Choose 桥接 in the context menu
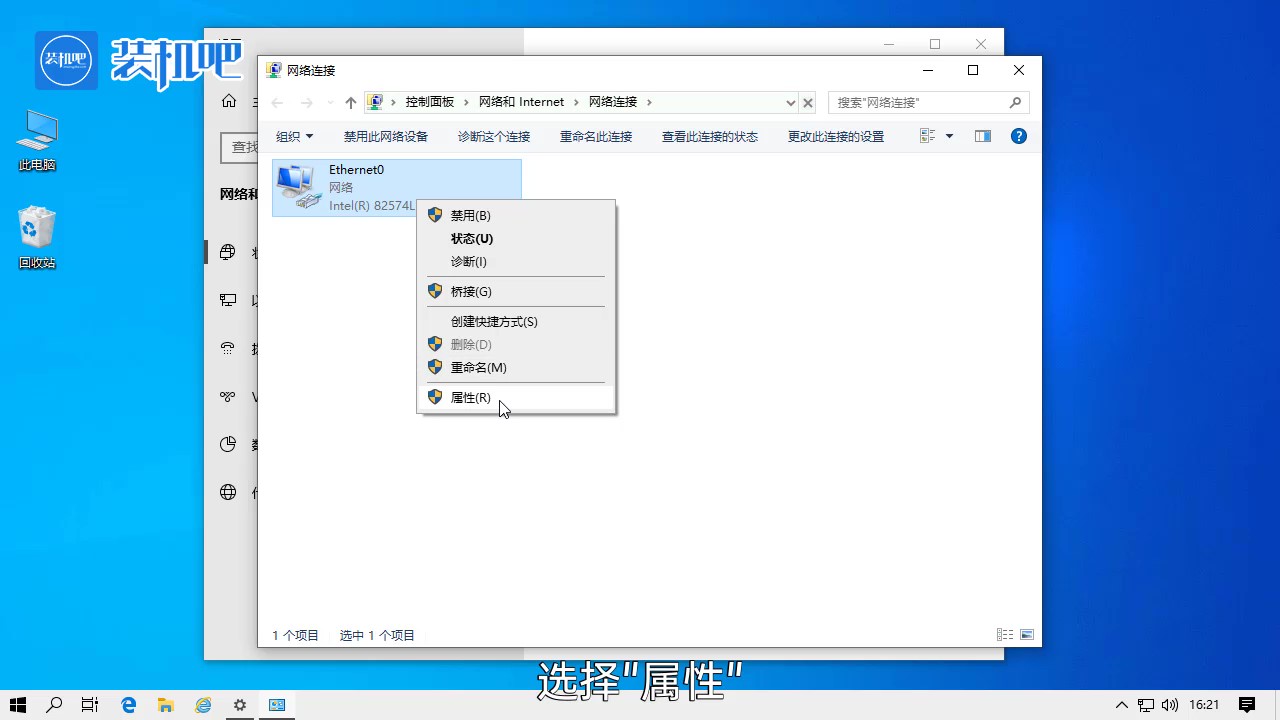 pyautogui.click(x=470, y=291)
